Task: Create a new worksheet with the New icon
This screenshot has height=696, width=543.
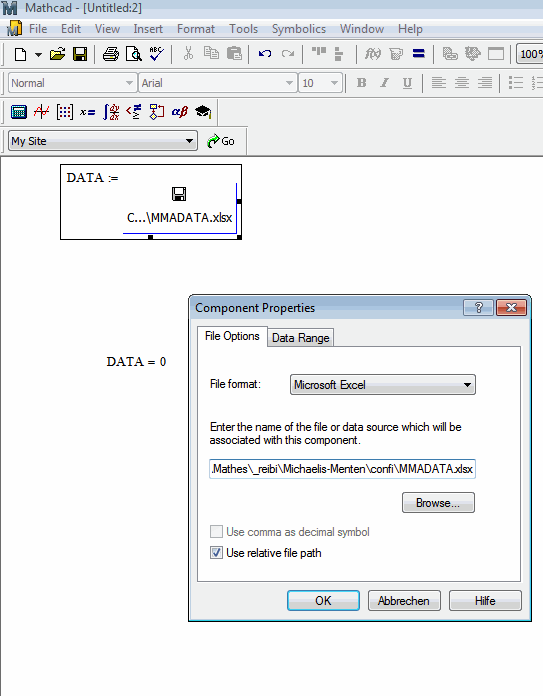Action: pos(20,55)
